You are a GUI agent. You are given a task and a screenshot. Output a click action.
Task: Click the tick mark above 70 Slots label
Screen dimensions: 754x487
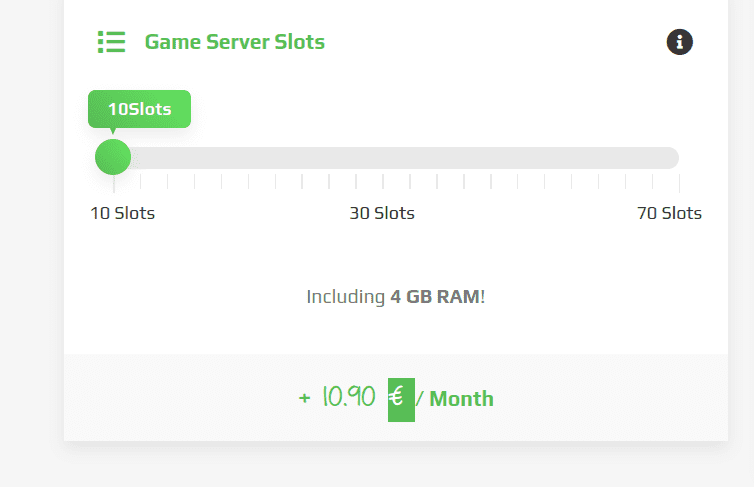679,182
